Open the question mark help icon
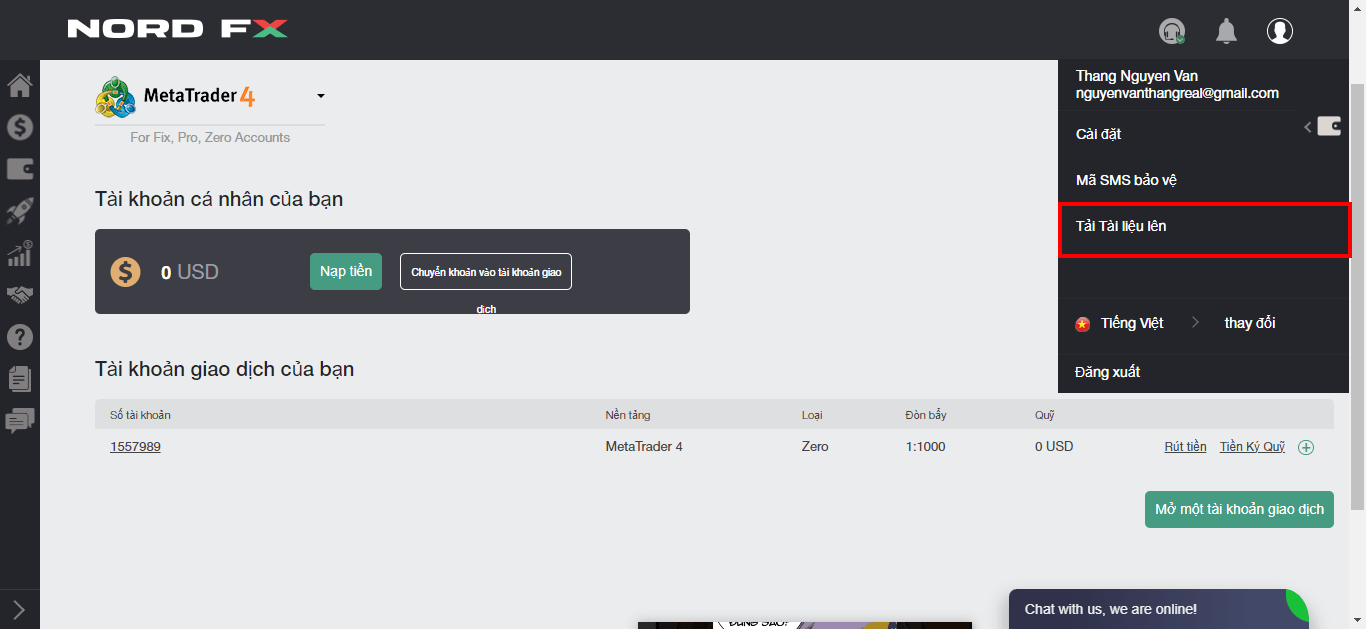Screen dimensions: 1366x629 coord(20,337)
